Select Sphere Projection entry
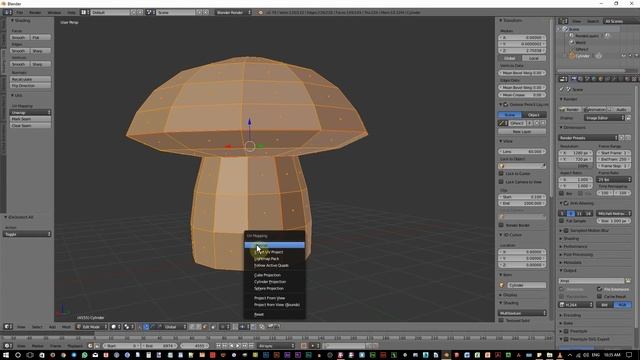Image resolution: width=640 pixels, height=360 pixels. click(x=274, y=288)
